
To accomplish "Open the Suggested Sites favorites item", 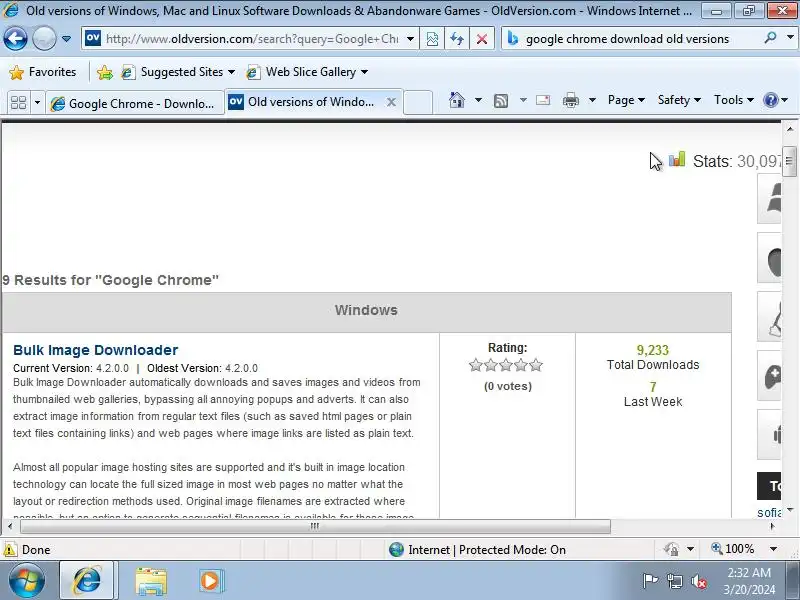I will pos(178,72).
